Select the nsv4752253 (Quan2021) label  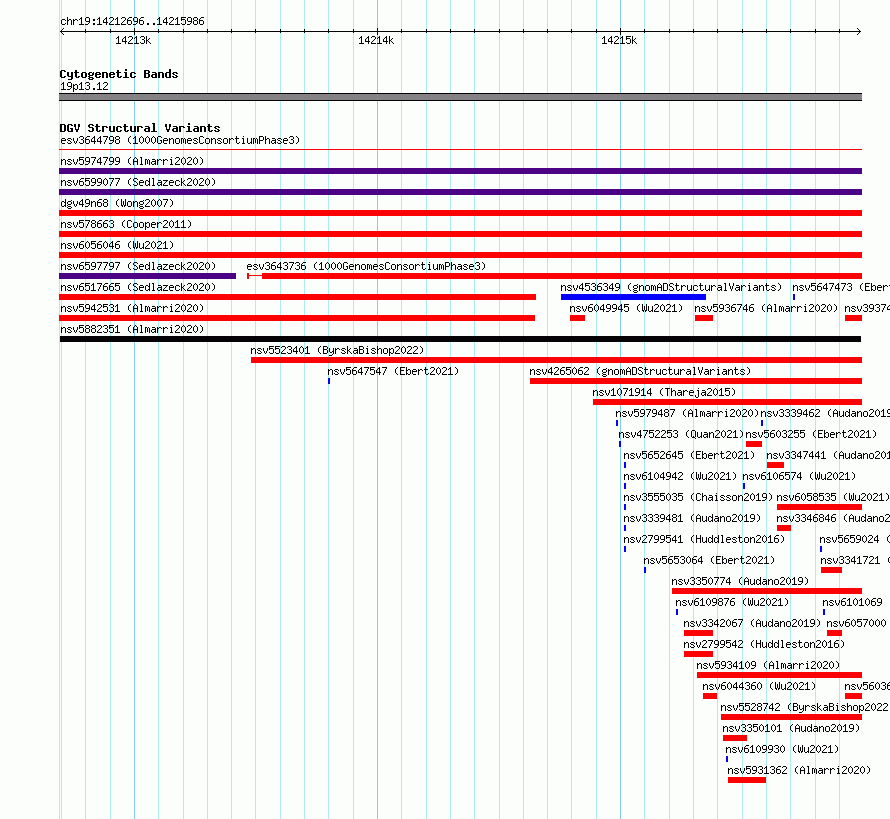[681, 434]
